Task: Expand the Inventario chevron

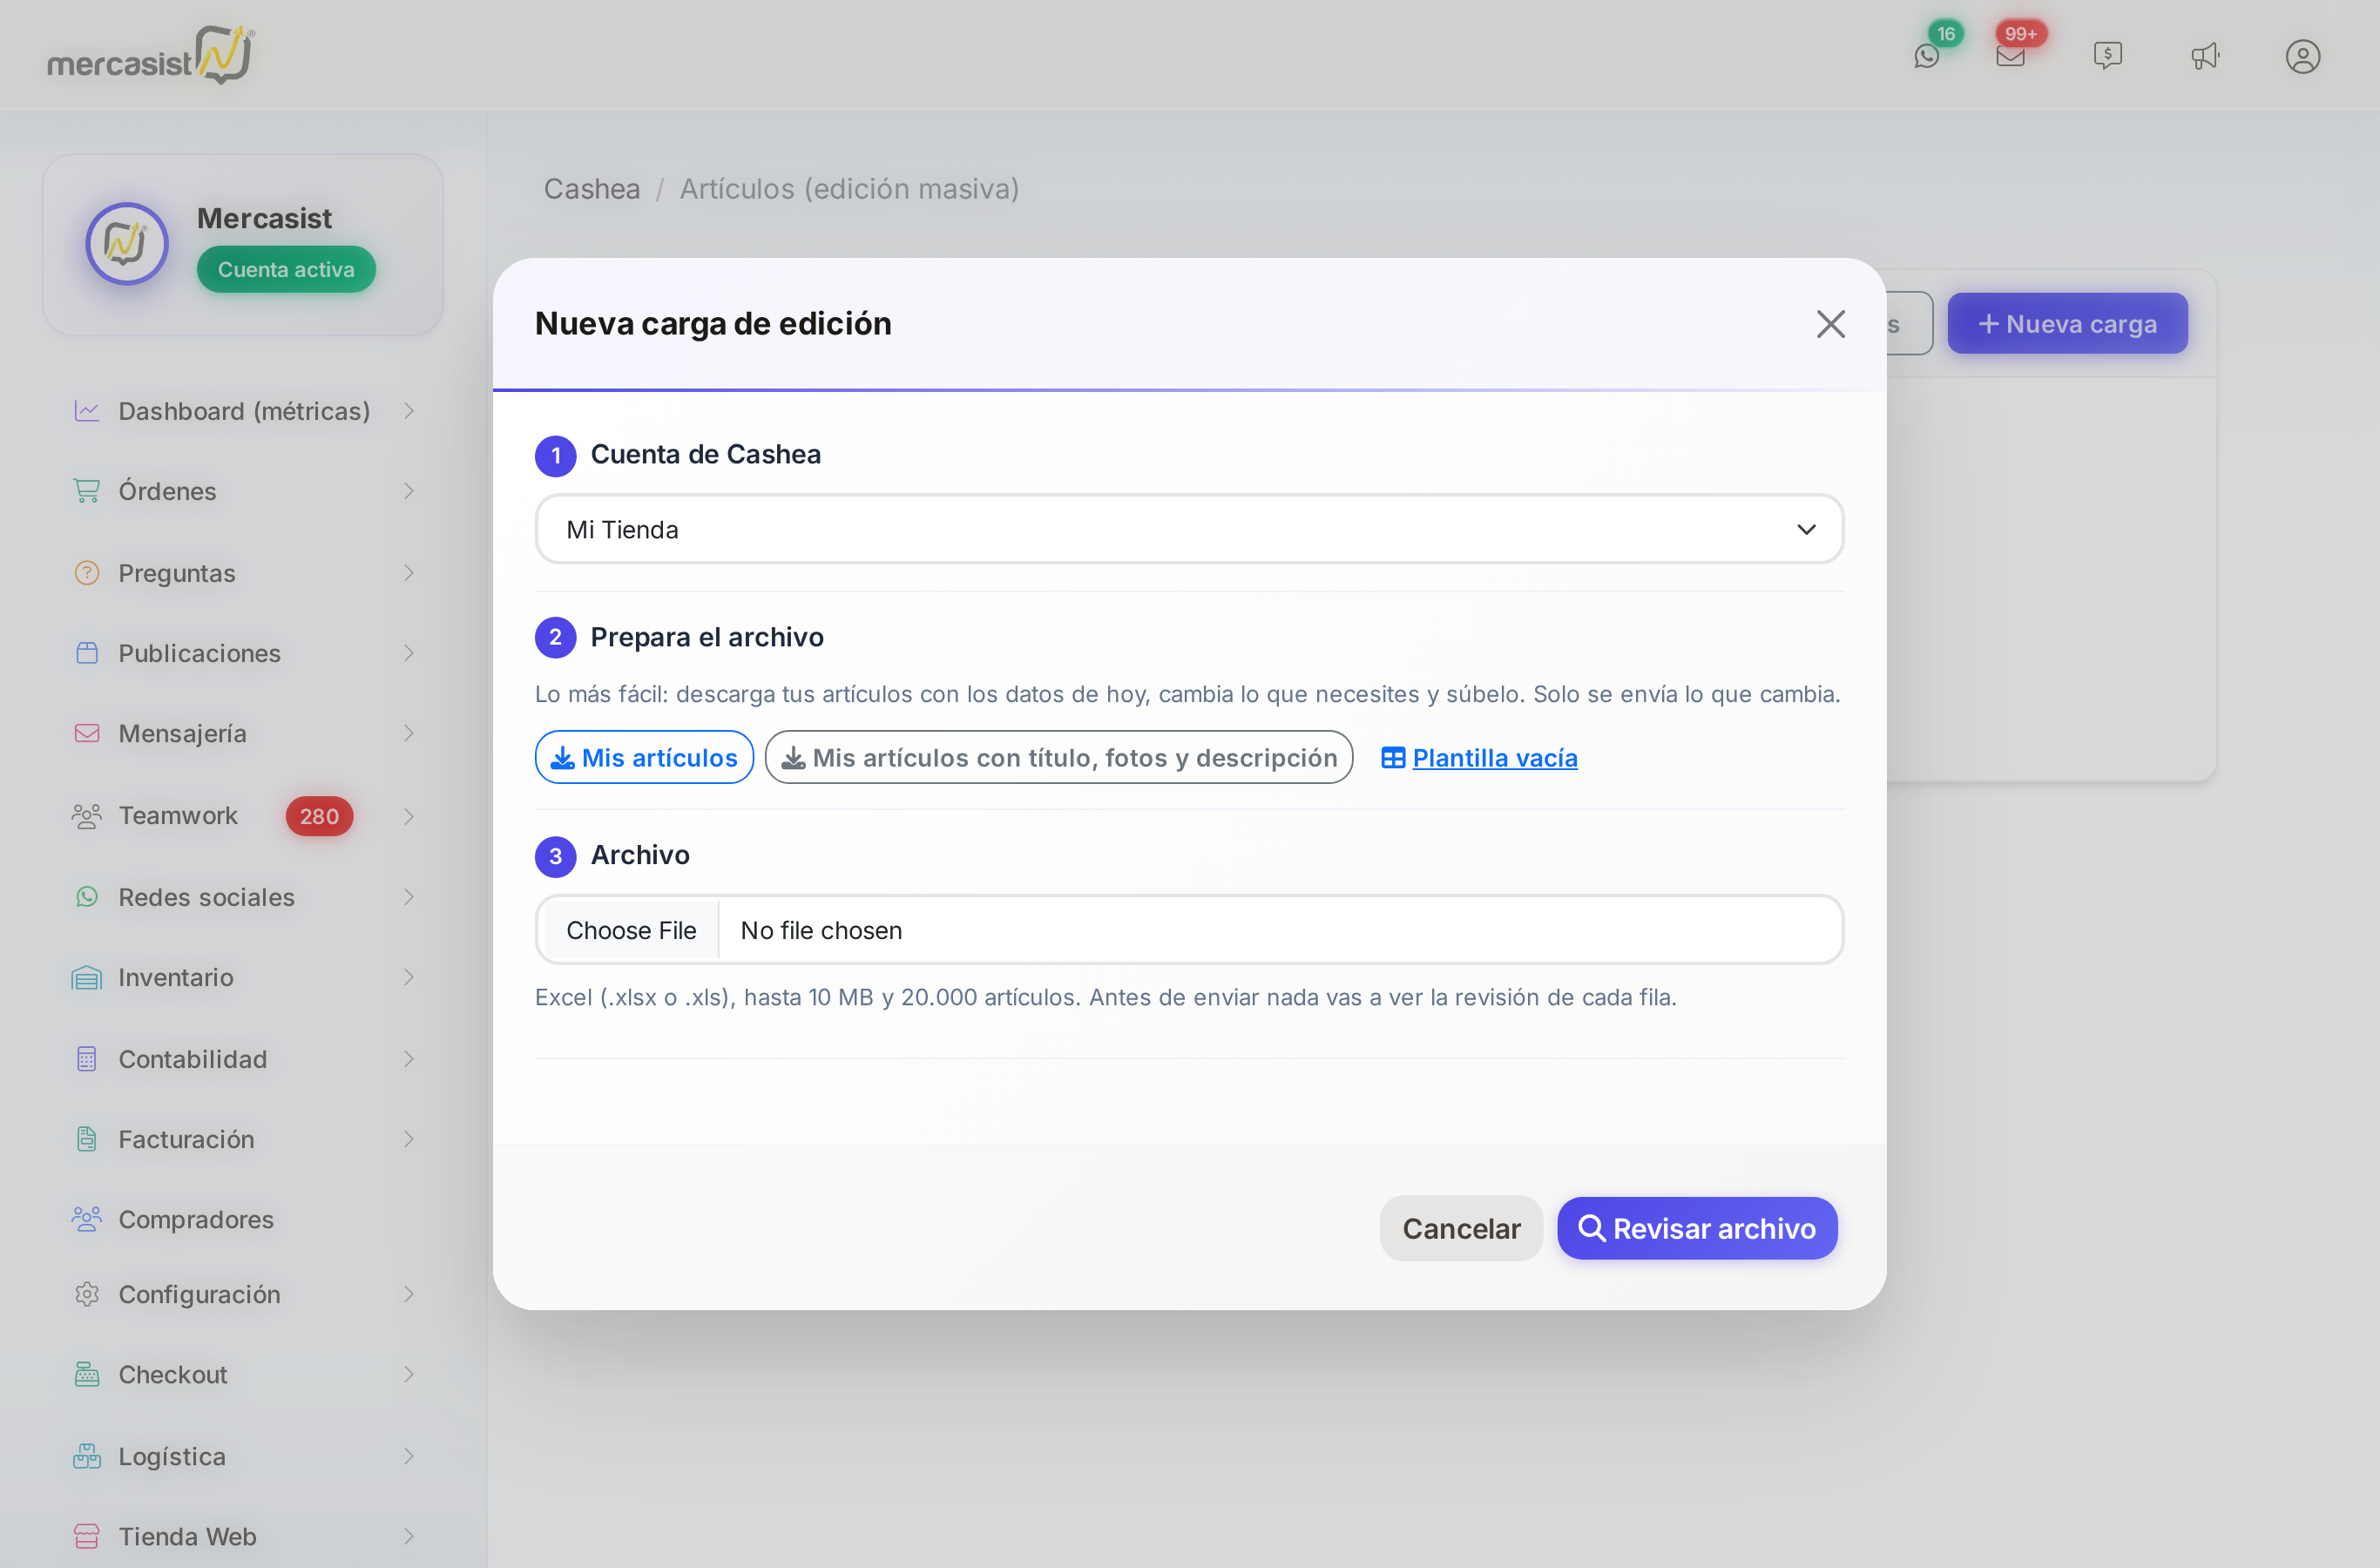Action: tap(408, 977)
